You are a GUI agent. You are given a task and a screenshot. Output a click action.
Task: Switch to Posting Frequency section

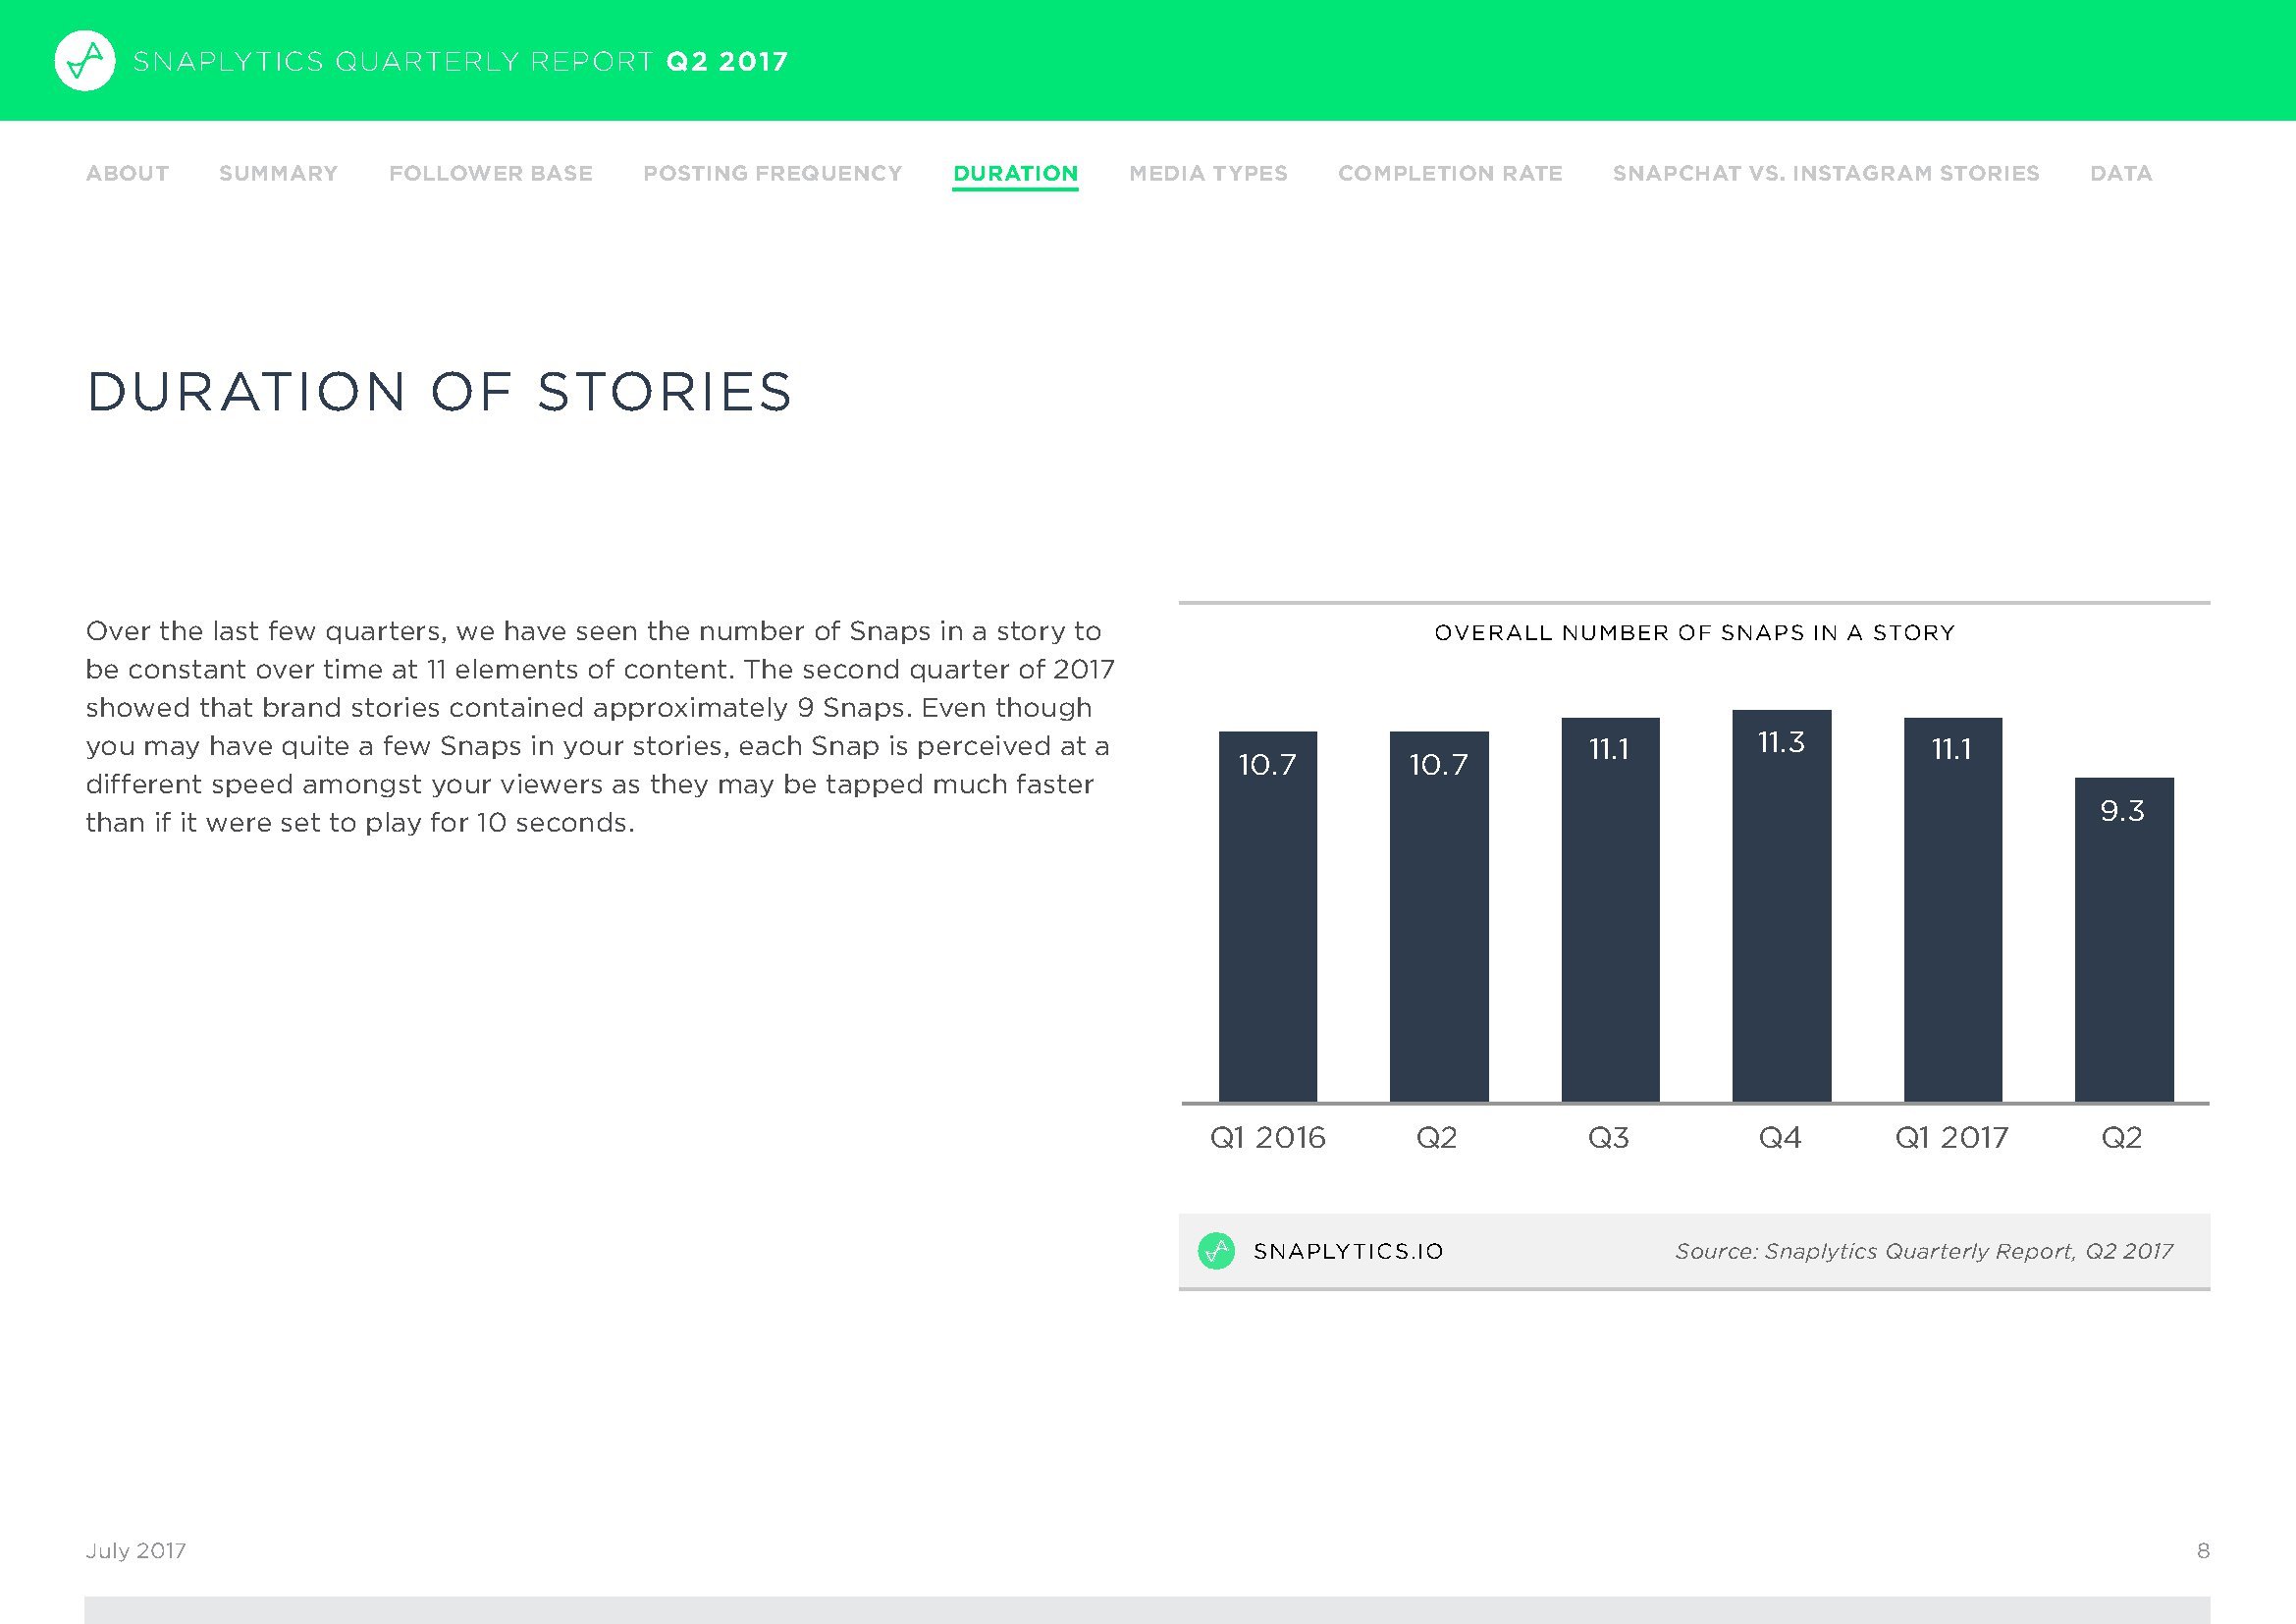(772, 173)
